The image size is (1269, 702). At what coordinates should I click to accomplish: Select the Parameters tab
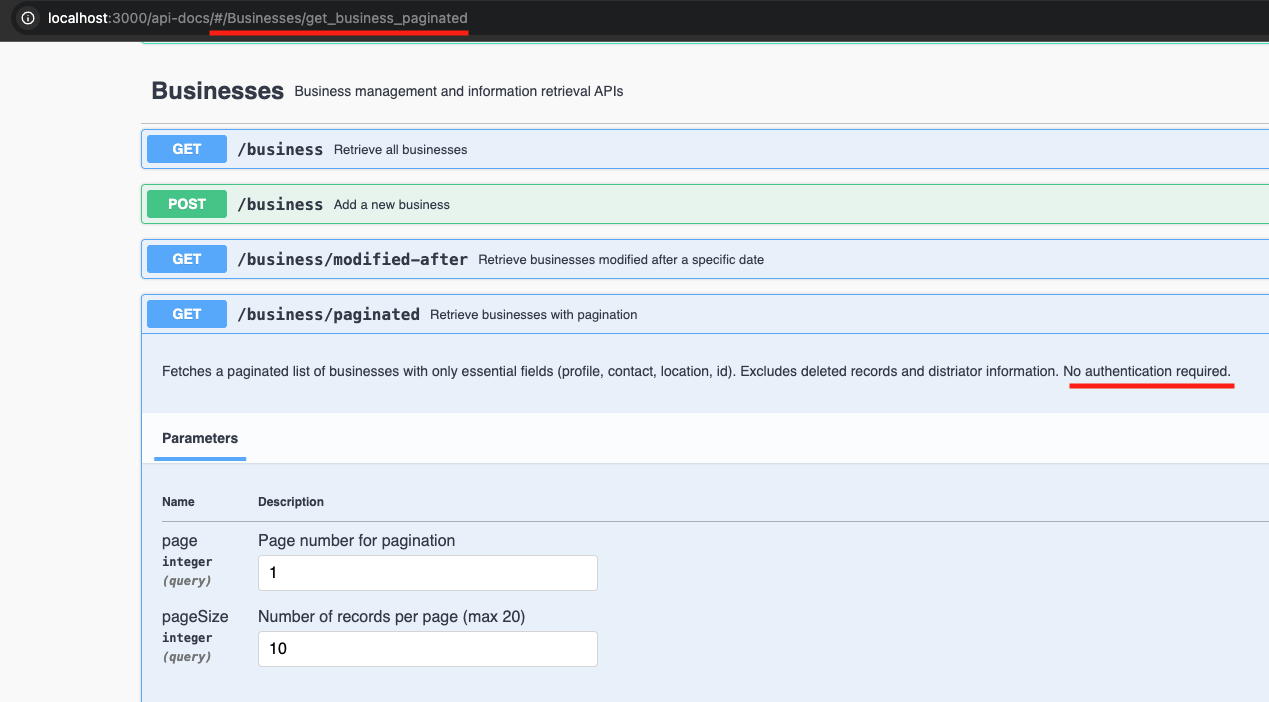point(200,438)
